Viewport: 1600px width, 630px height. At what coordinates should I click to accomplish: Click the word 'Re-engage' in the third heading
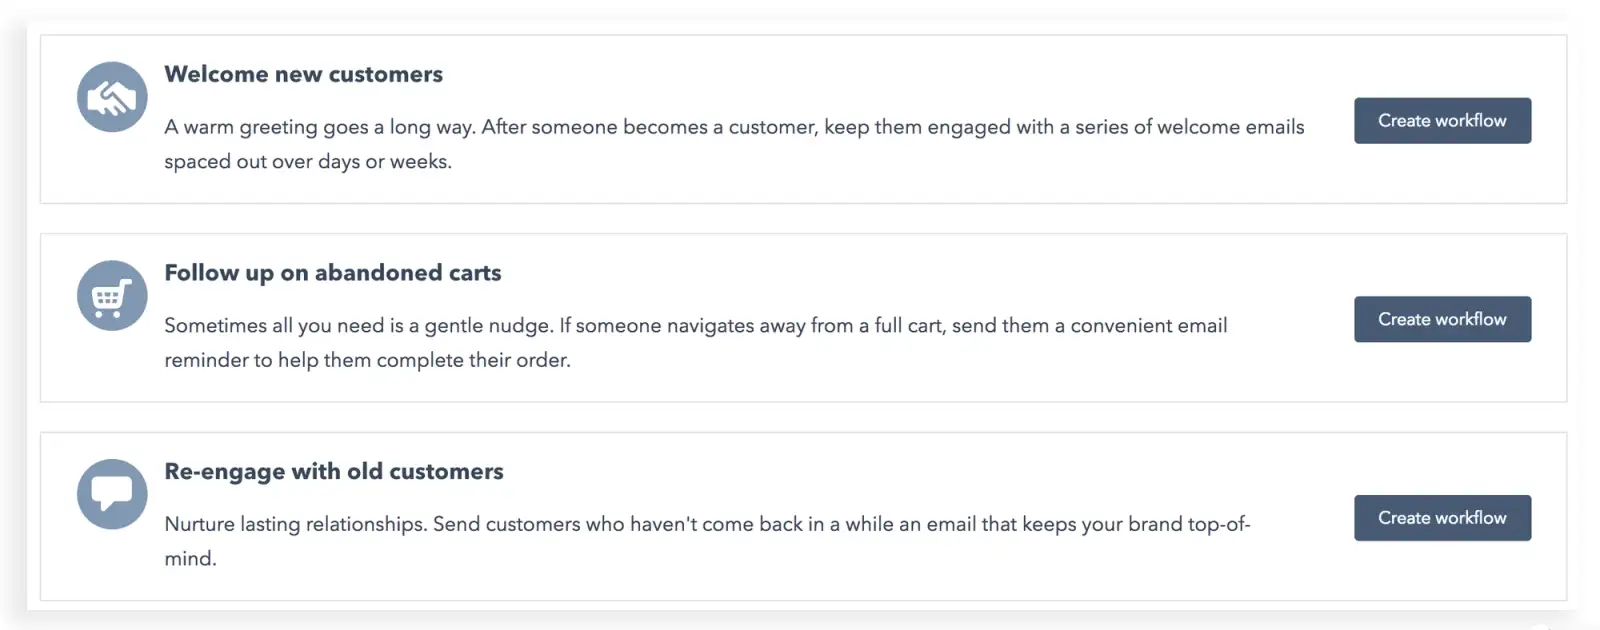coord(224,472)
